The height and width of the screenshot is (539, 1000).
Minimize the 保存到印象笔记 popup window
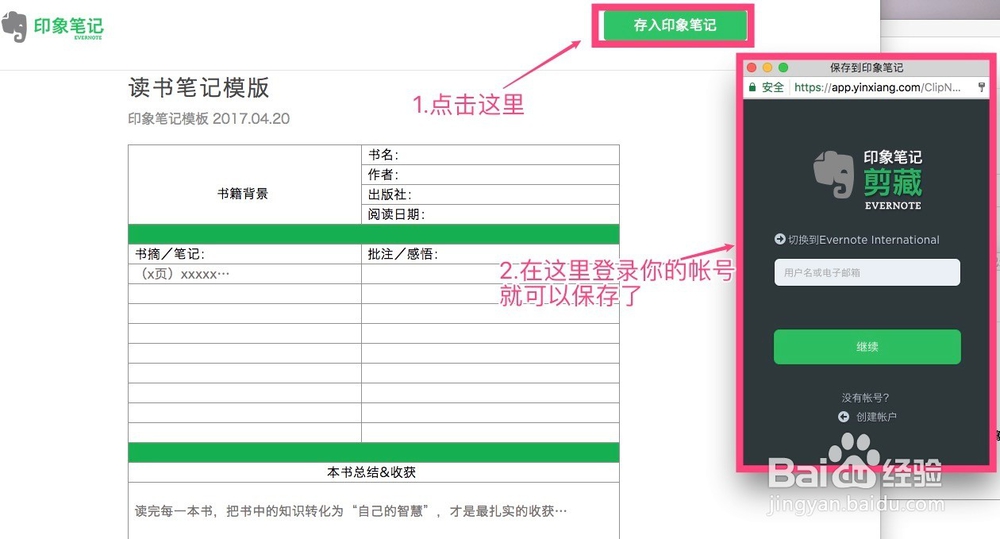coord(767,68)
